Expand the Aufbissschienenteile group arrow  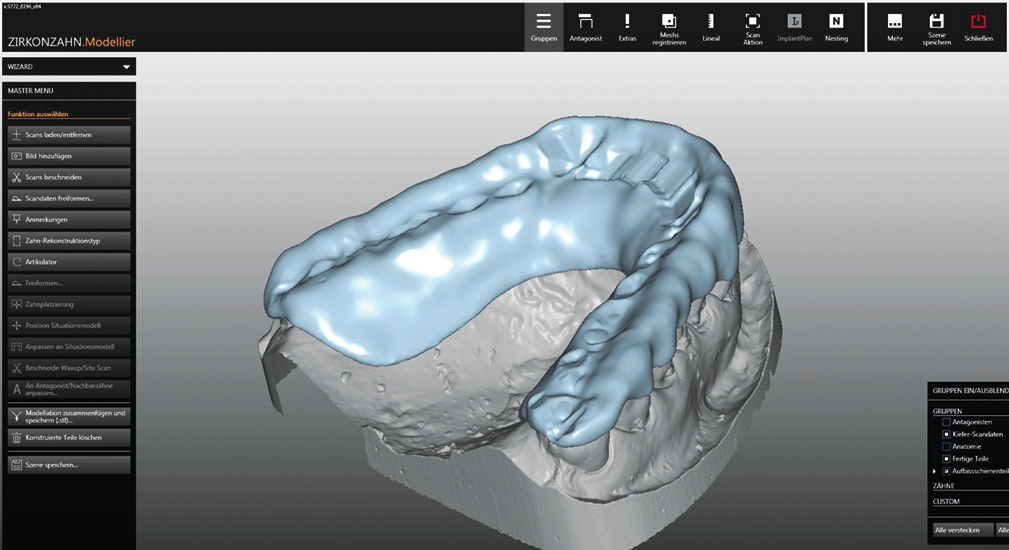(x=935, y=471)
